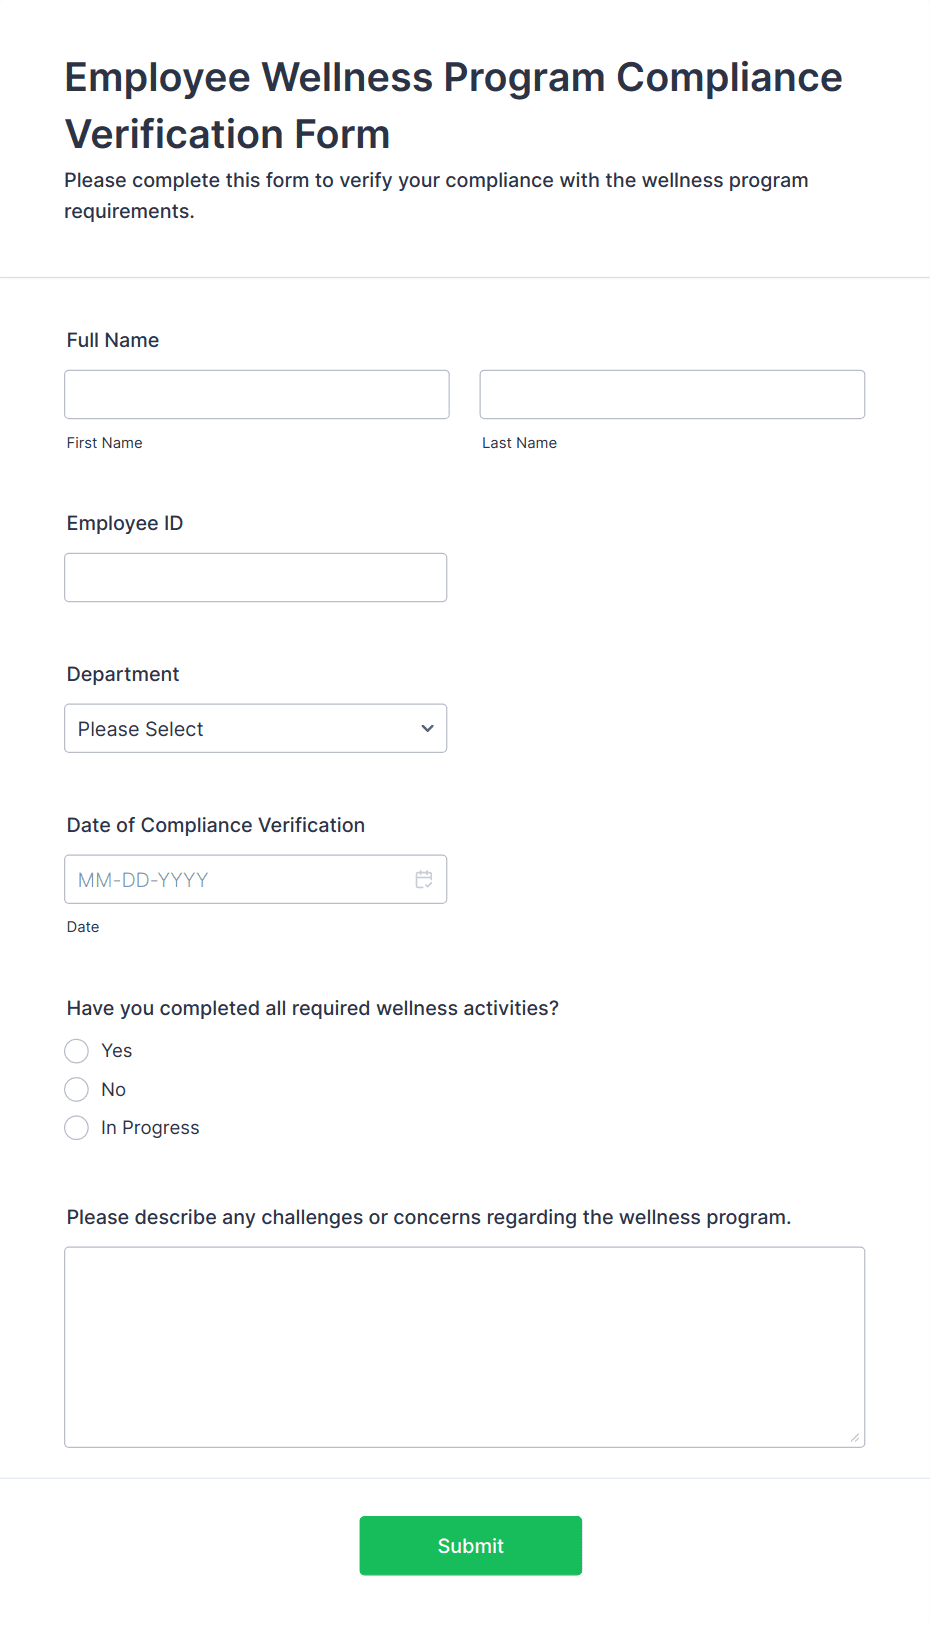The image size is (930, 1625).
Task: Select the Yes radio button
Action: (x=77, y=1051)
